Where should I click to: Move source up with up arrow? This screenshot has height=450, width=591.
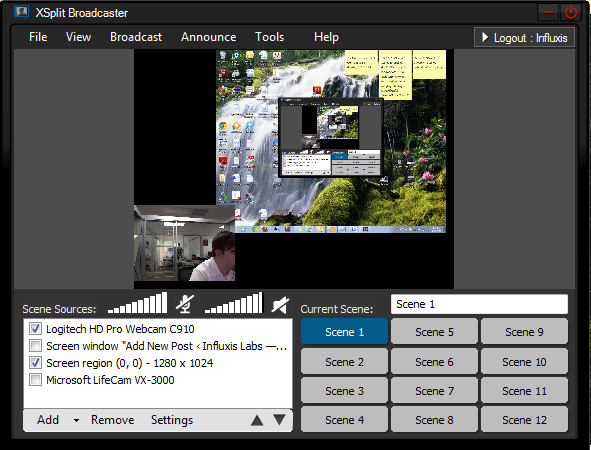tap(257, 420)
